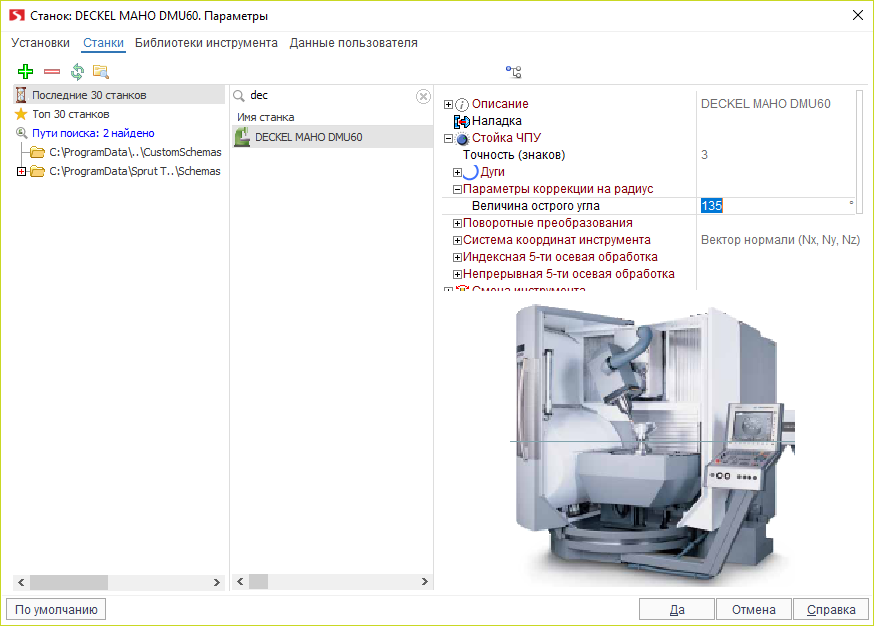The height and width of the screenshot is (626, 874).
Task: Expand the Sprut Schemas folder node
Action: [x=22, y=171]
